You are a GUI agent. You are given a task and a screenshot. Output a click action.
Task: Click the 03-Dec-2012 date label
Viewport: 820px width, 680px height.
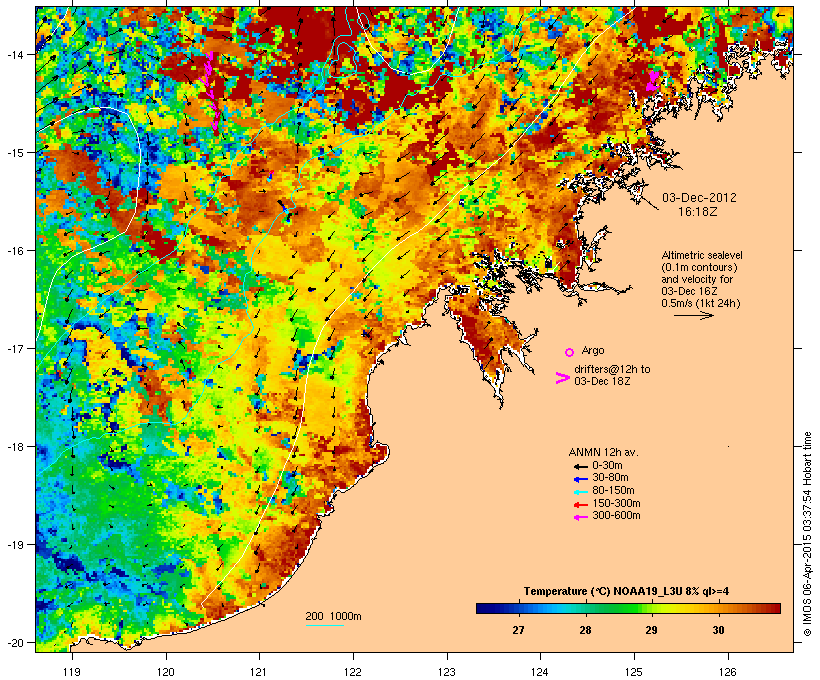point(699,198)
